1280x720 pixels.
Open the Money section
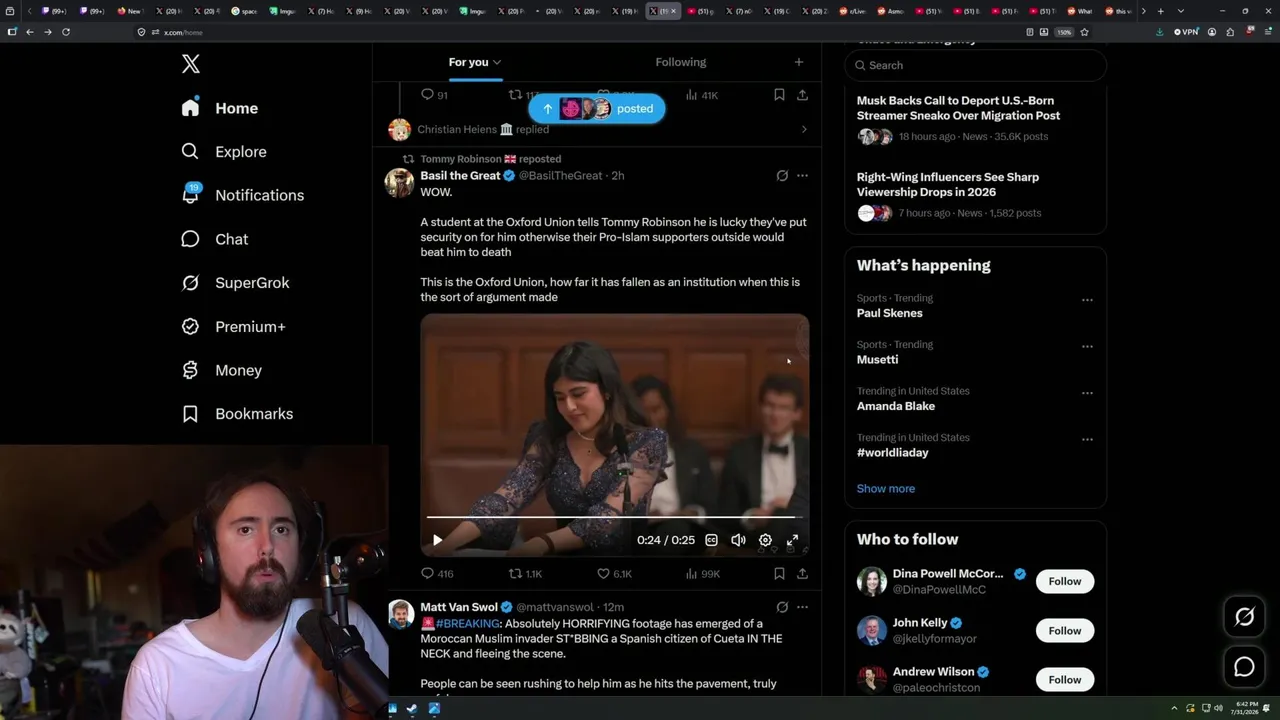point(221,370)
